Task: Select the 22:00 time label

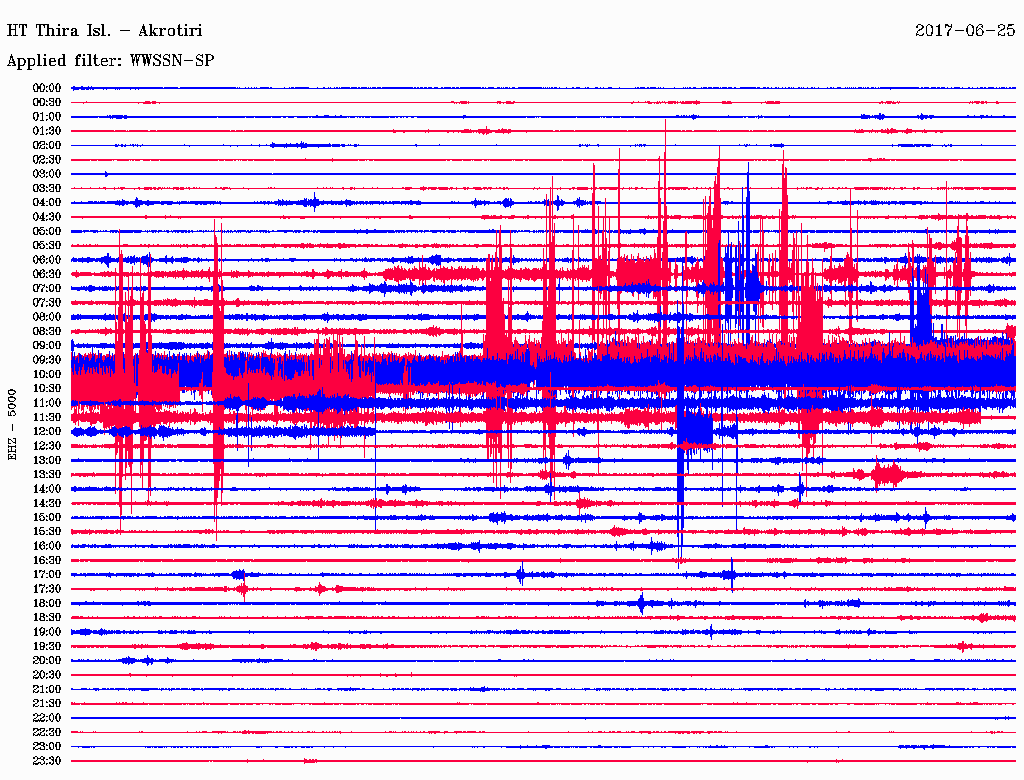Action: click(x=46, y=719)
